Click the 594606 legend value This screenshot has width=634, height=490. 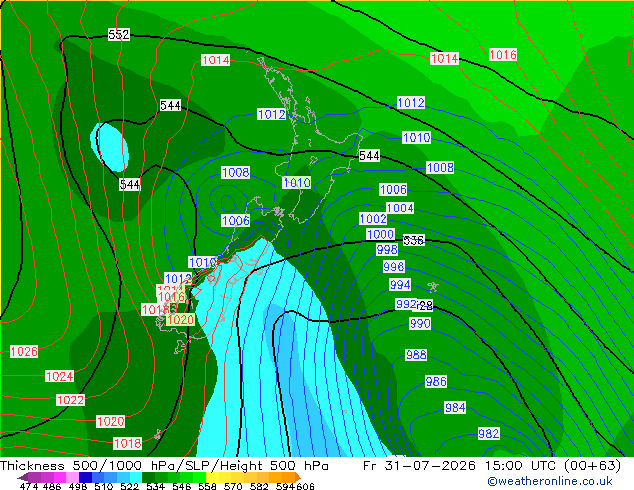point(295,486)
